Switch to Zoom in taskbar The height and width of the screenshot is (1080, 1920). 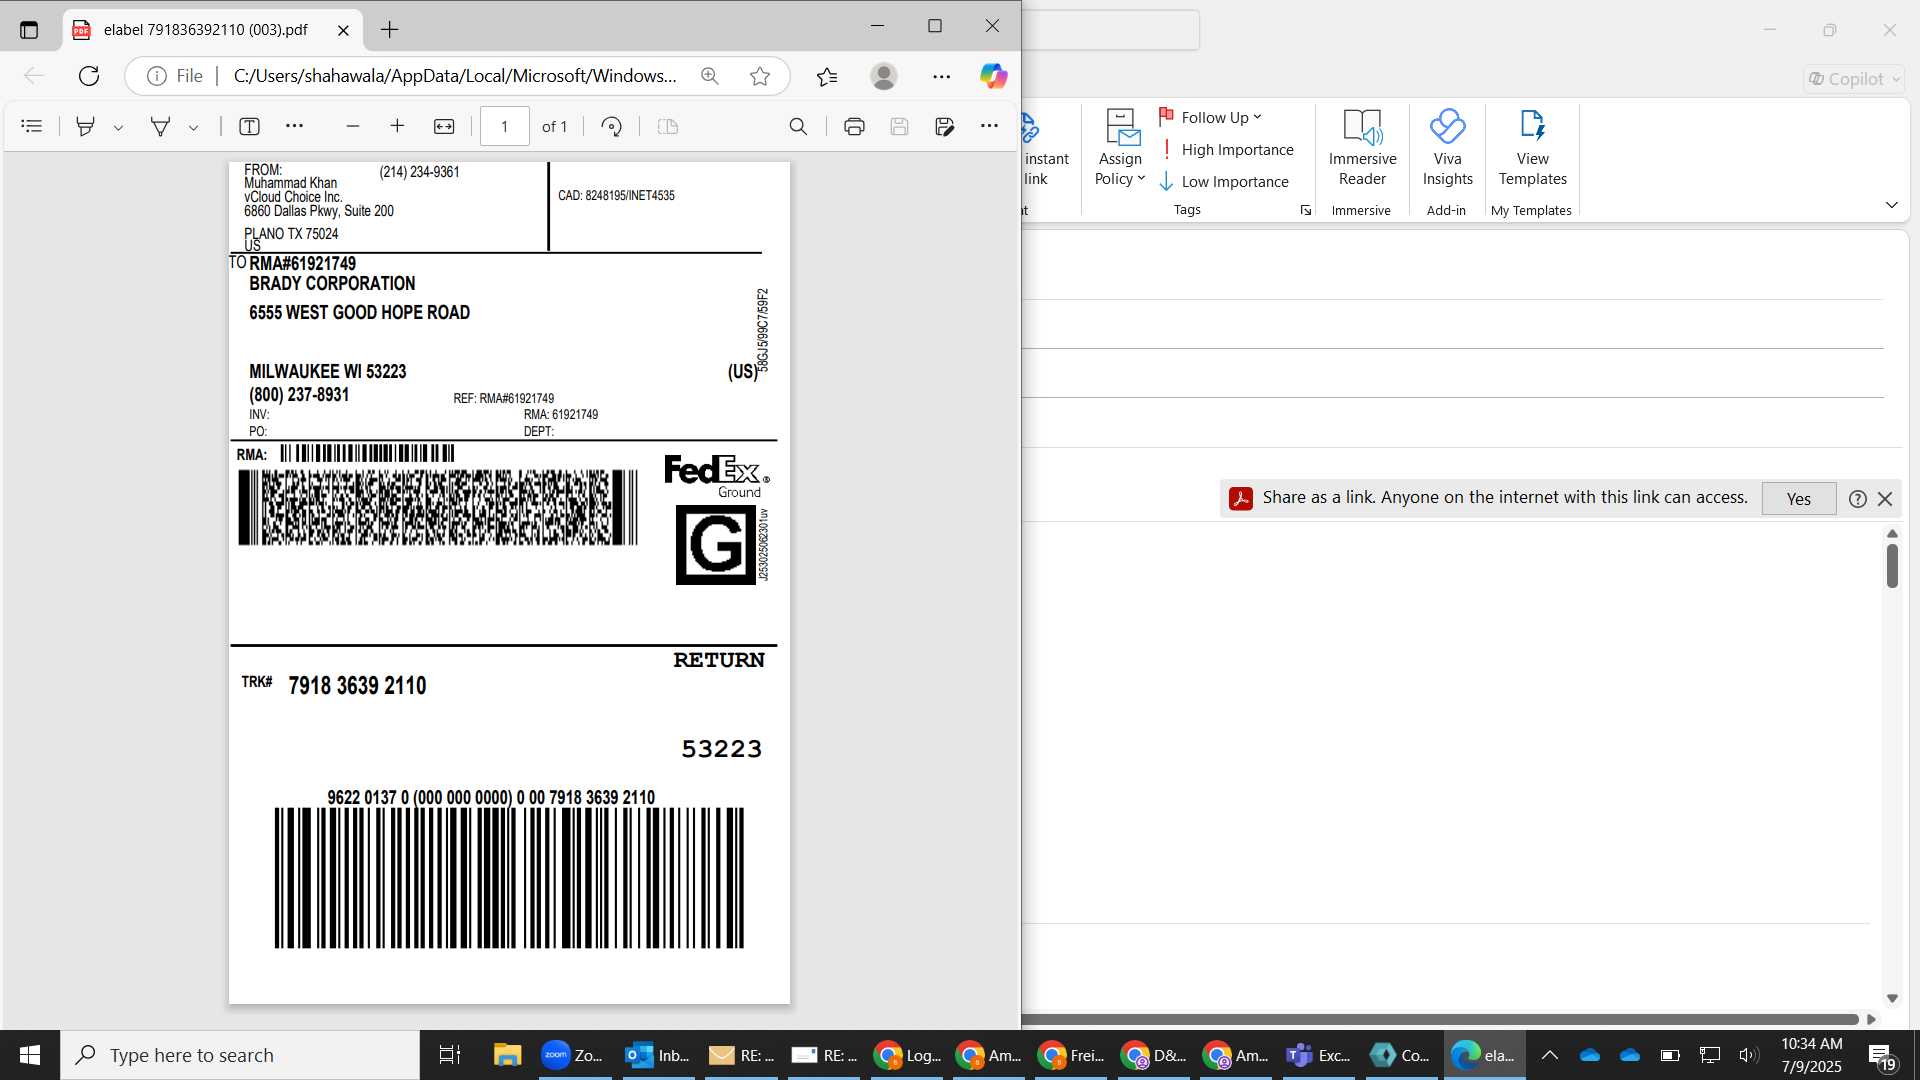[x=573, y=1055]
